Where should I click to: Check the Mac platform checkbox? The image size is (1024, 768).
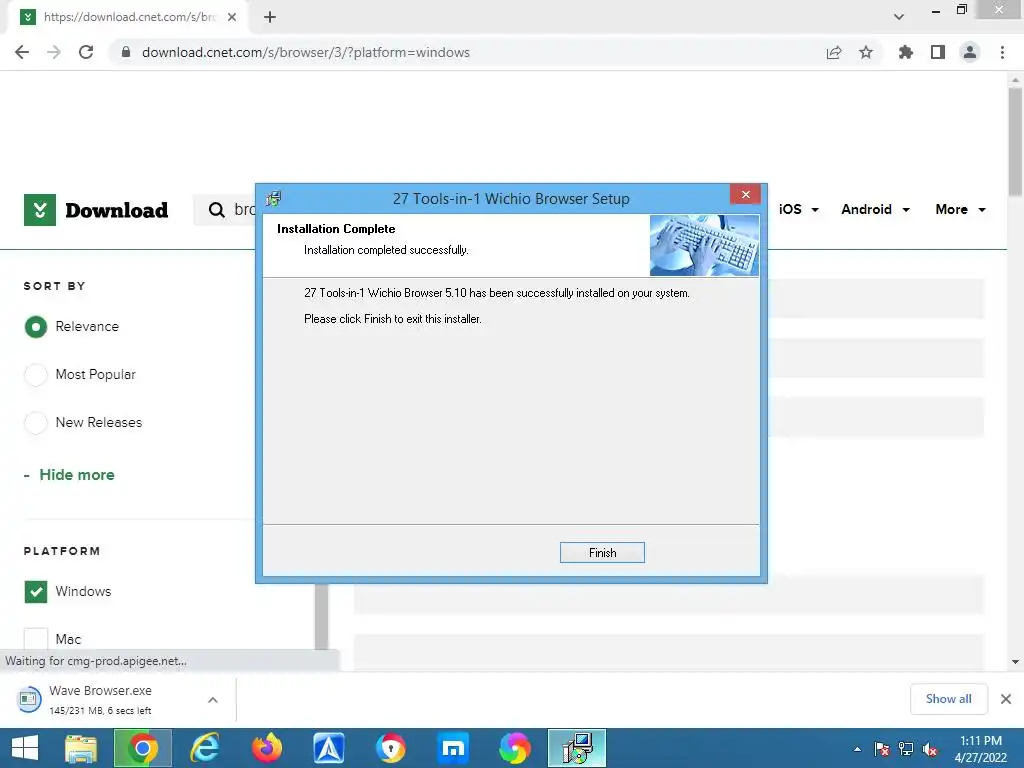click(36, 639)
